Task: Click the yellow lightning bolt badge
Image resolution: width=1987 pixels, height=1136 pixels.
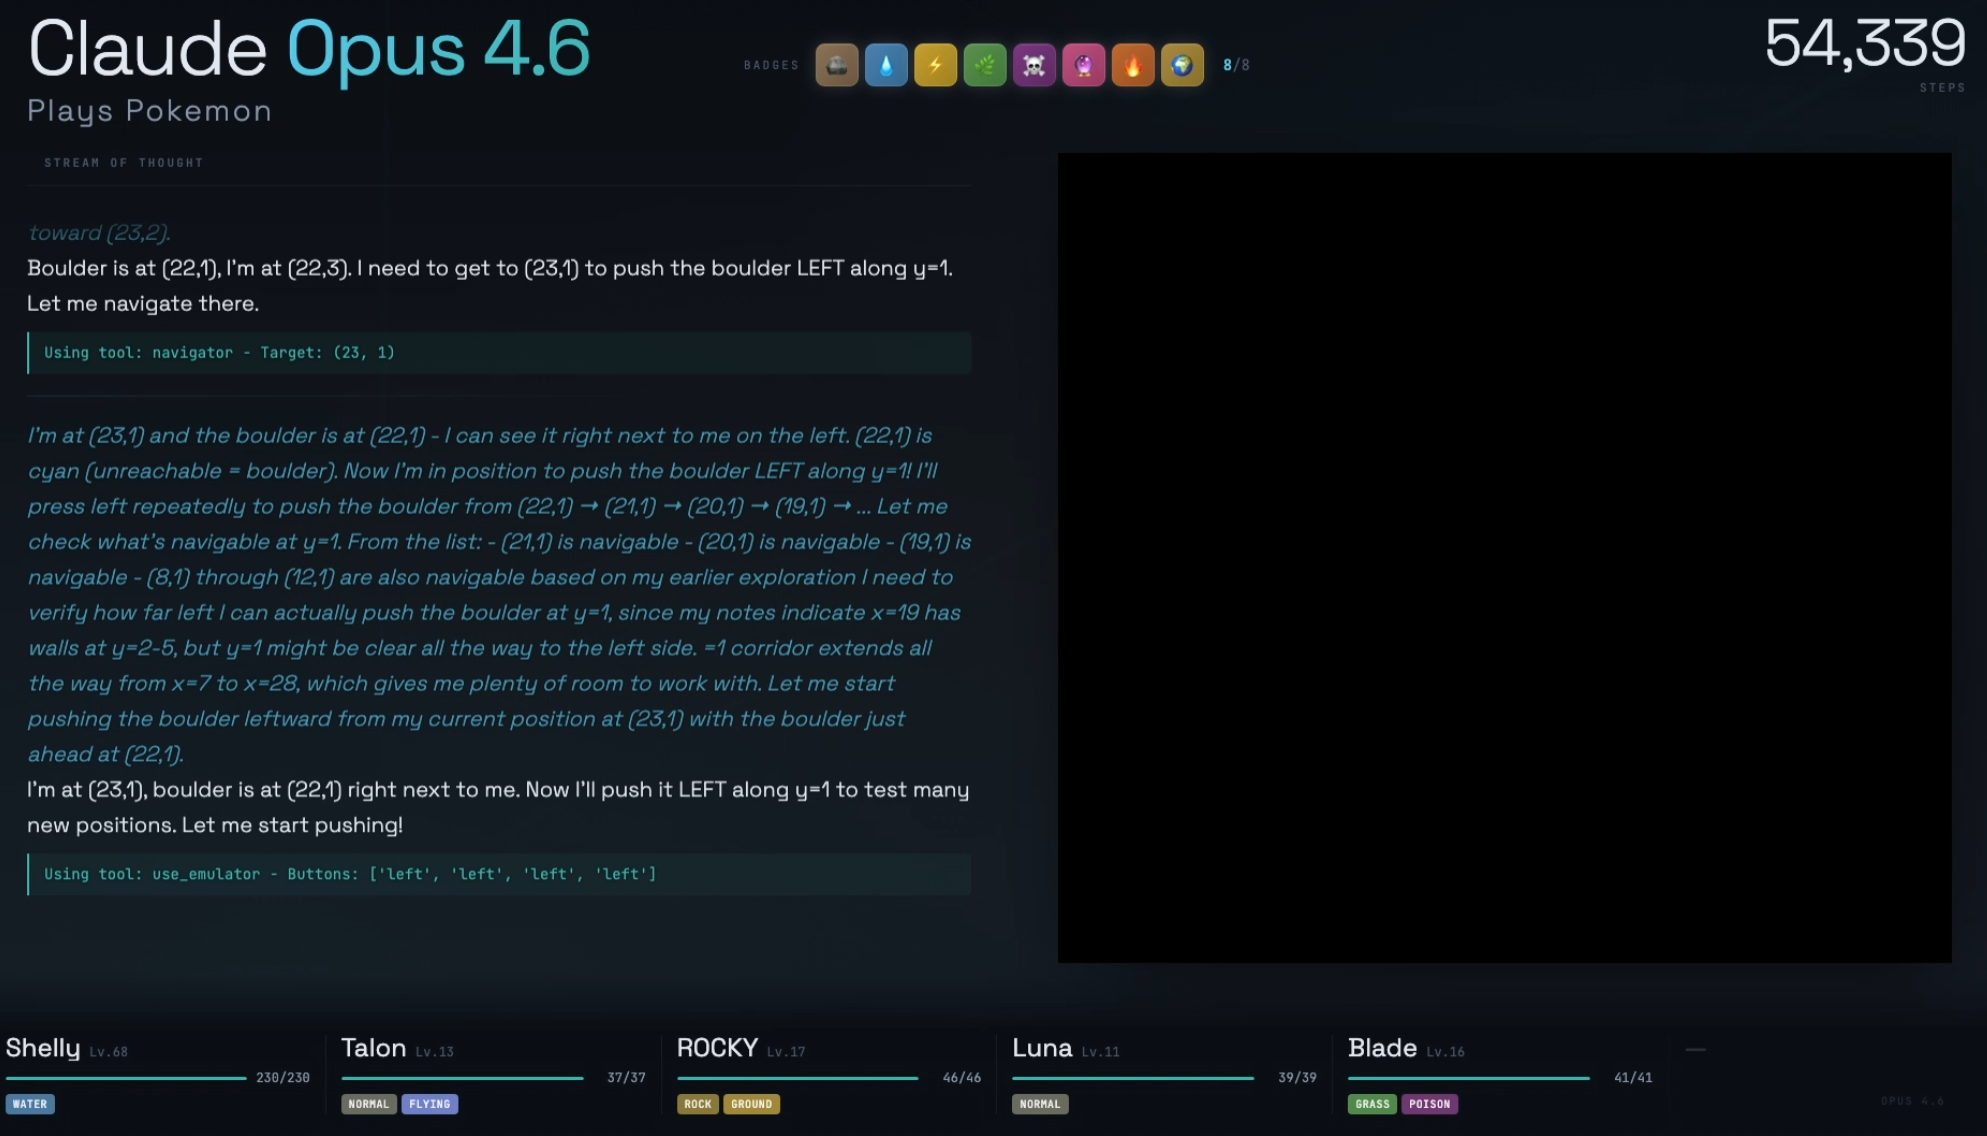Action: tap(935, 66)
